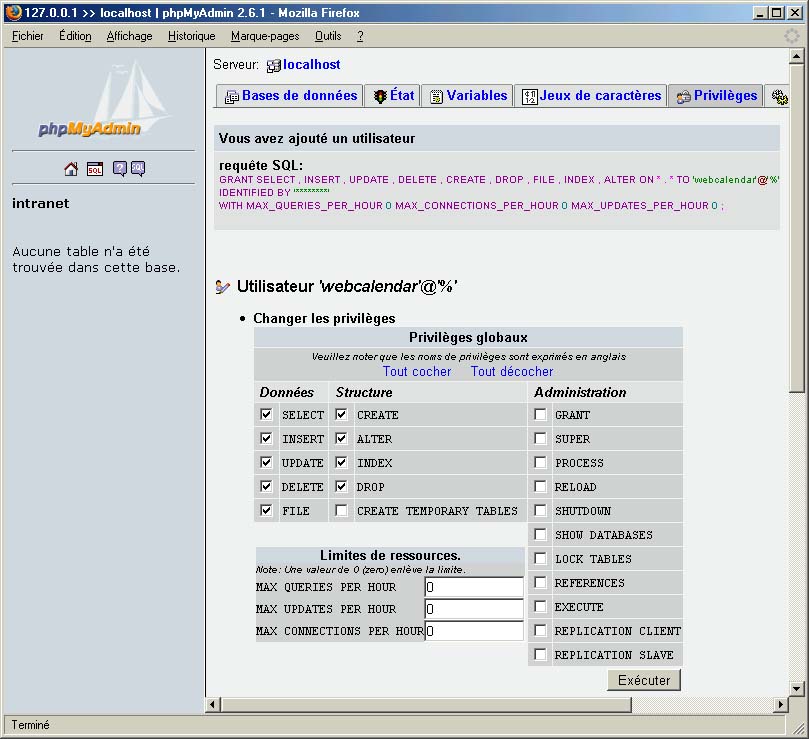This screenshot has height=739, width=809.
Task: Enable the GRANT privilege
Action: [540, 414]
